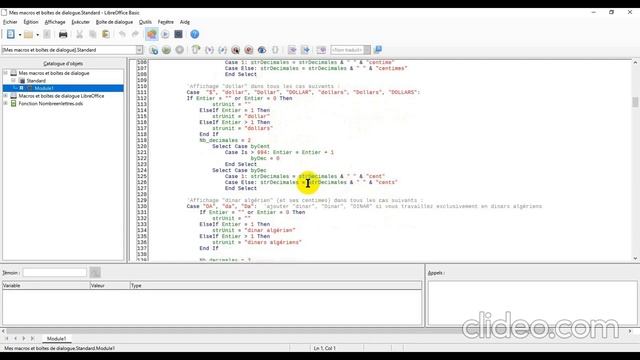Click the Appels call stack list
Image resolution: width=640 pixels, height=360 pixels.
point(532,303)
